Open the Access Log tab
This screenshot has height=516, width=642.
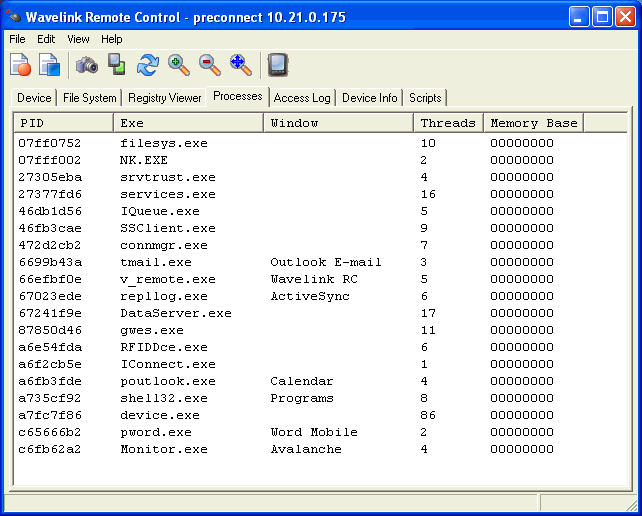(302, 98)
